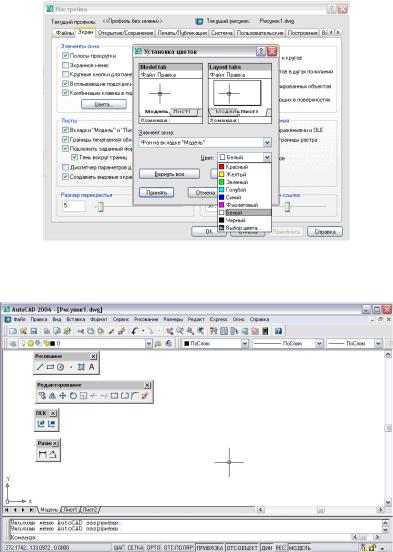This screenshot has height=552, width=393.
Task: Toggle the Границы печатаемой области checkbox
Action: coord(65,139)
